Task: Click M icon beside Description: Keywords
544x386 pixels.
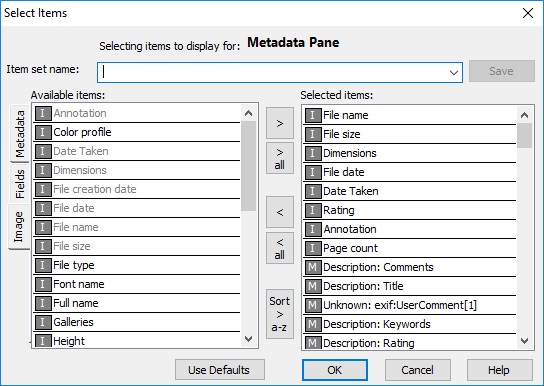Action: tap(313, 324)
